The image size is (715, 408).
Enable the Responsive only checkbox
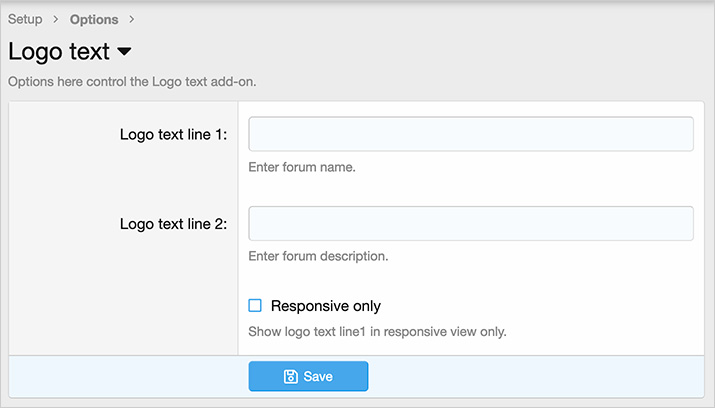click(255, 306)
